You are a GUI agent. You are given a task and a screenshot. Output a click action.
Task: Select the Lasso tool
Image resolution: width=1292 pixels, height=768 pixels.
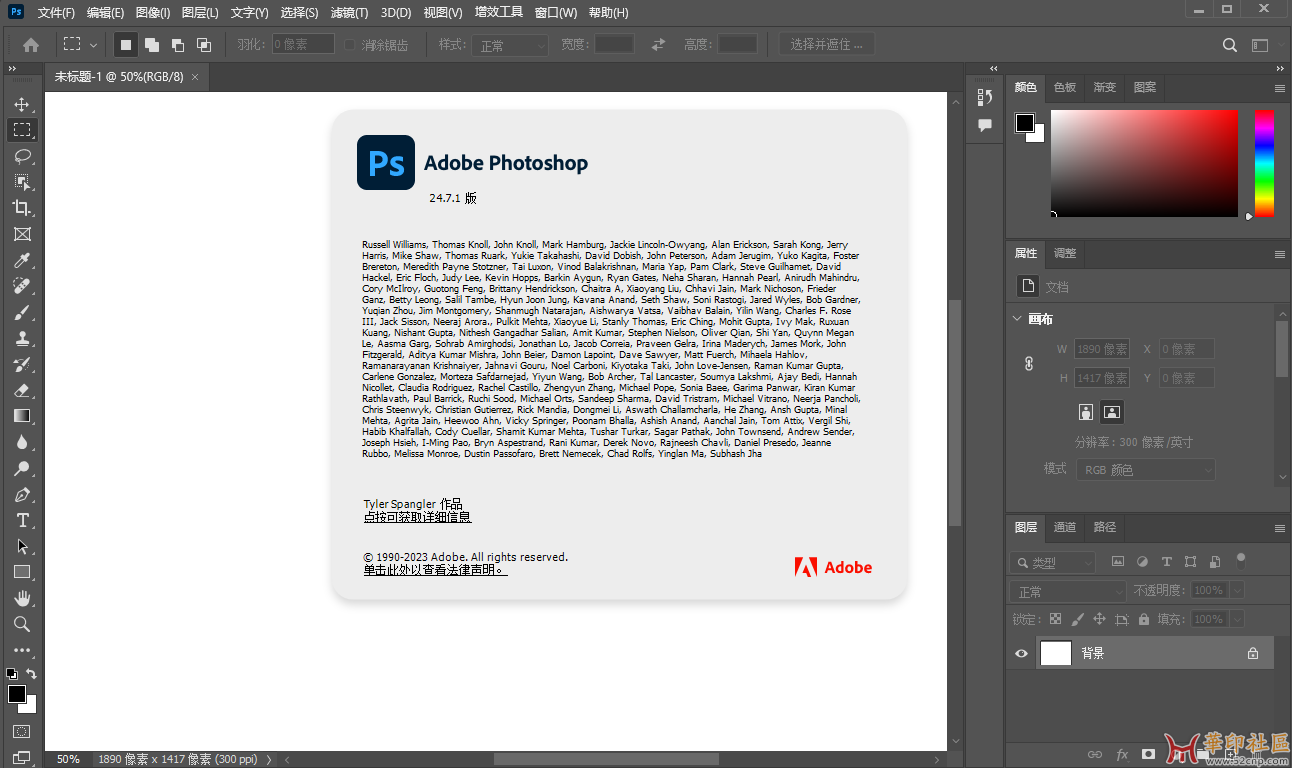[x=22, y=156]
